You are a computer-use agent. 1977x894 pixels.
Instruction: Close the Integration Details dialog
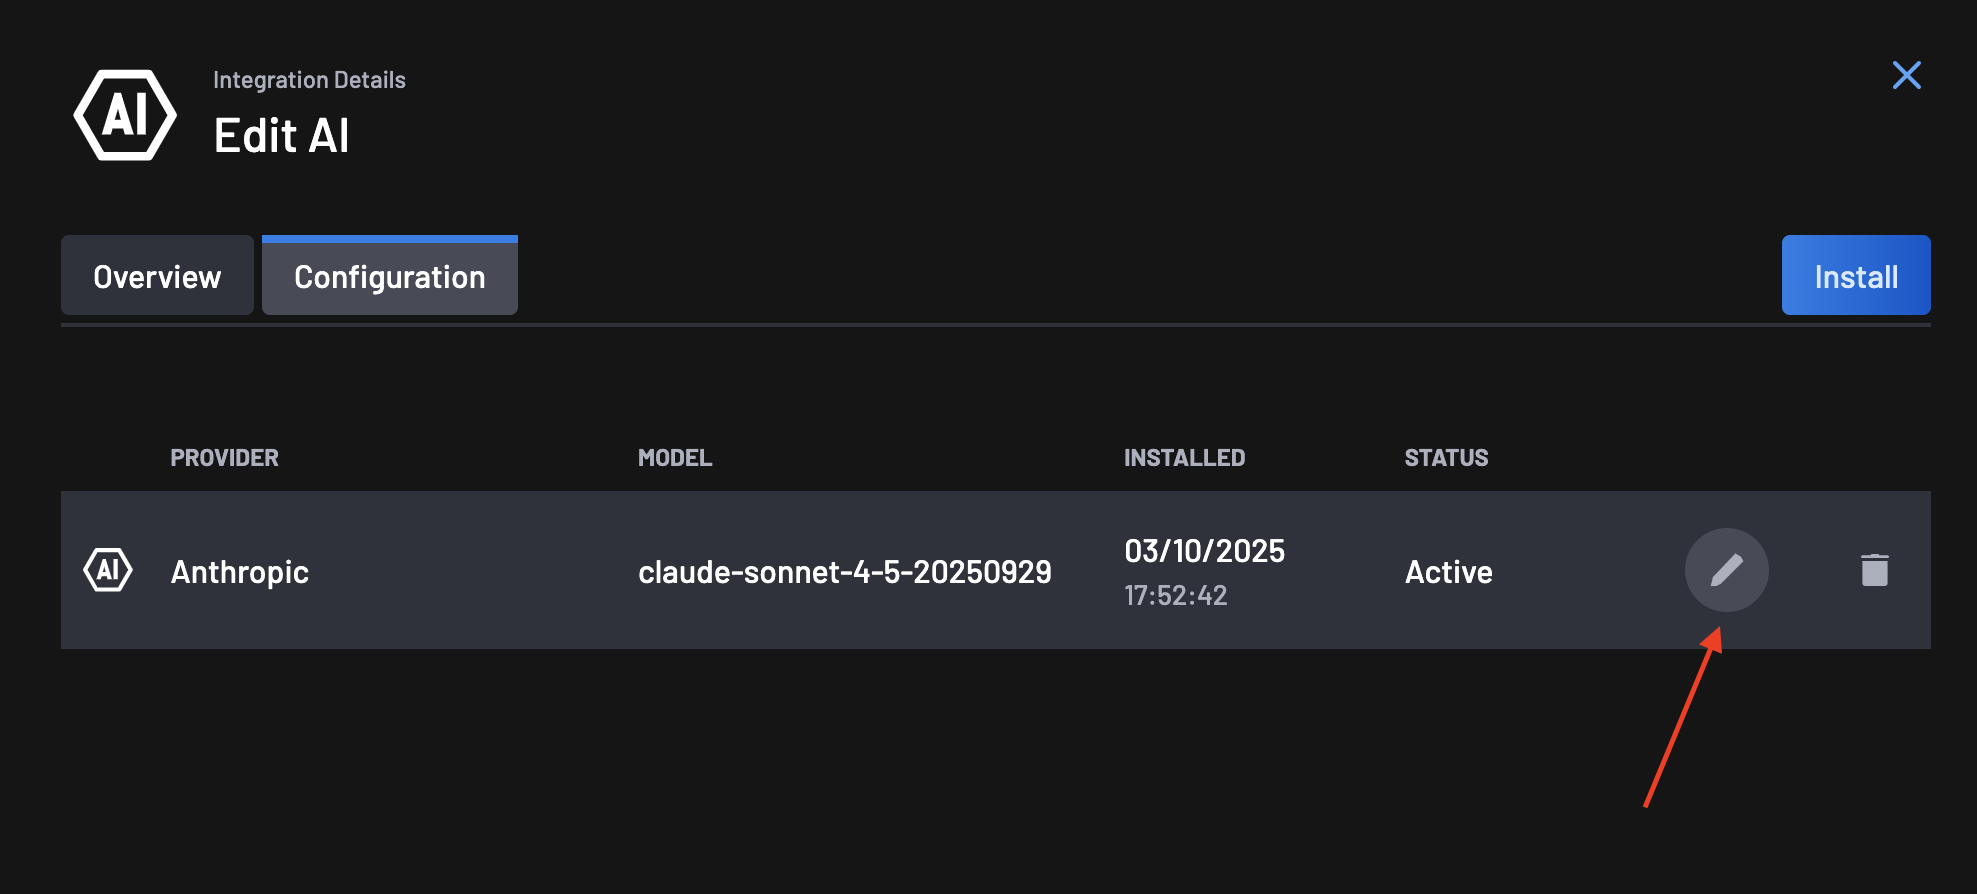1906,75
